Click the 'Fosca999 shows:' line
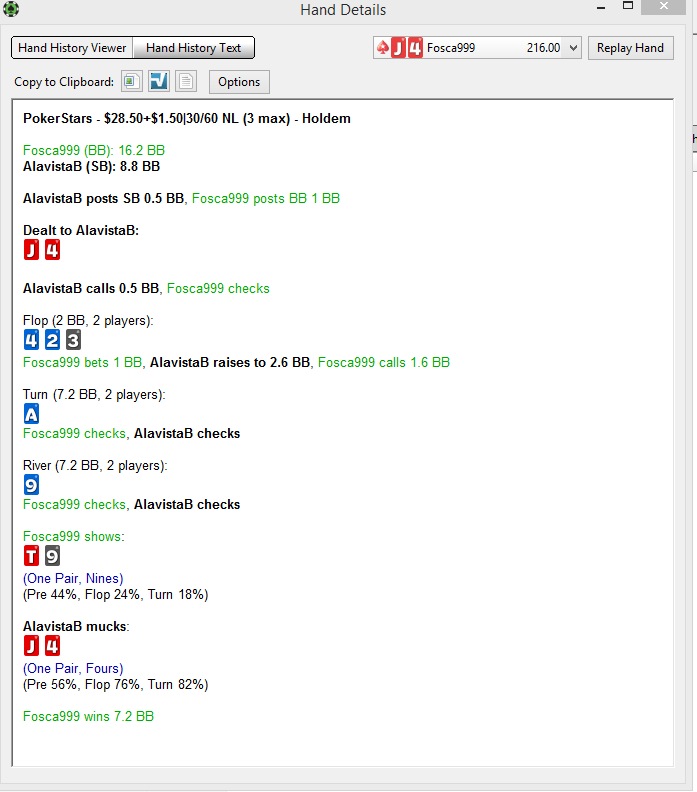 74,536
